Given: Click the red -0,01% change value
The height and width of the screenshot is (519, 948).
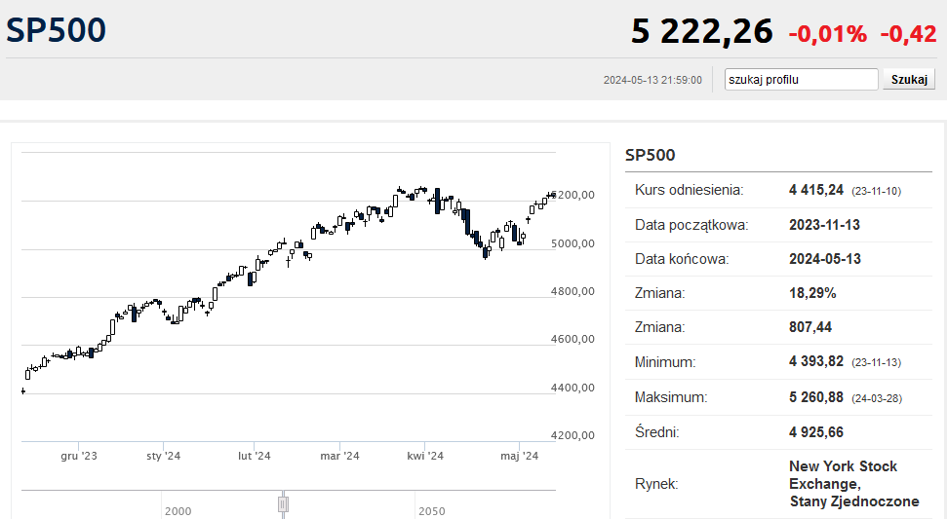Looking at the screenshot, I should 827,34.
